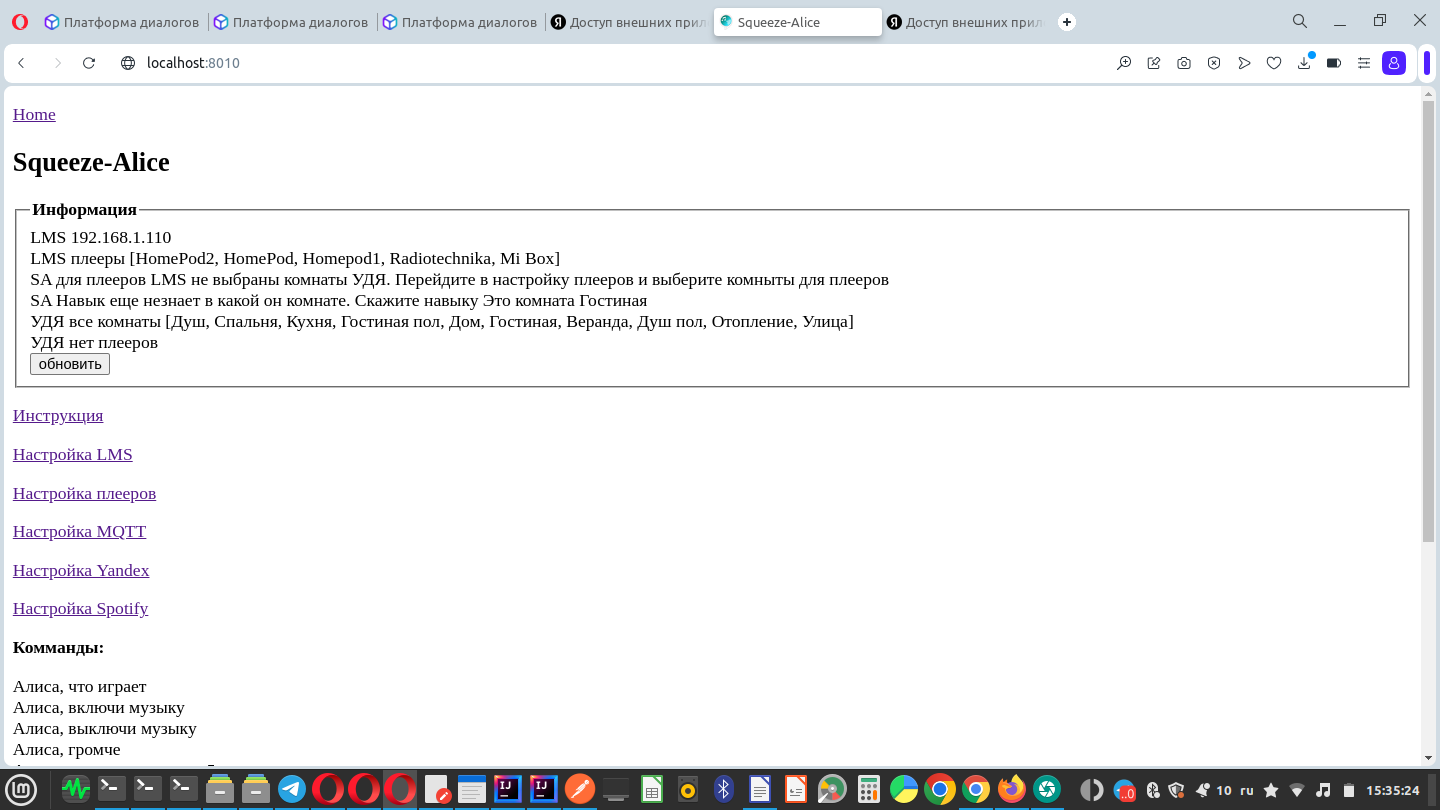Open the calculator from the taskbar
Screen dimensions: 1440x810
click(868, 790)
